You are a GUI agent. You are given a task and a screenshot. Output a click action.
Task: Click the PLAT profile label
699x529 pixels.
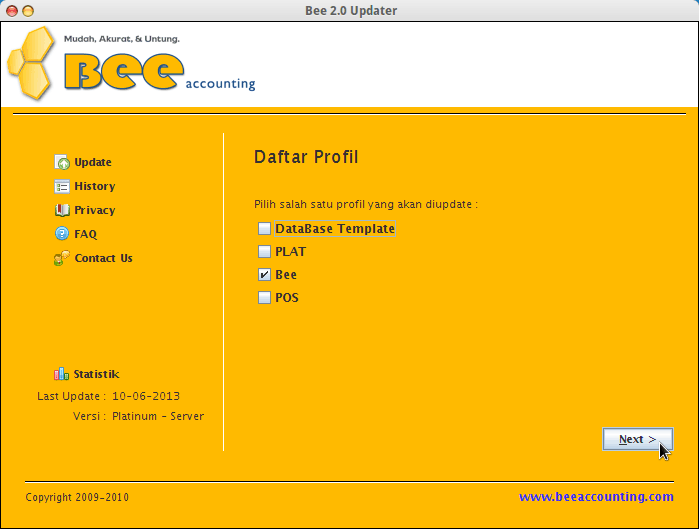(291, 252)
